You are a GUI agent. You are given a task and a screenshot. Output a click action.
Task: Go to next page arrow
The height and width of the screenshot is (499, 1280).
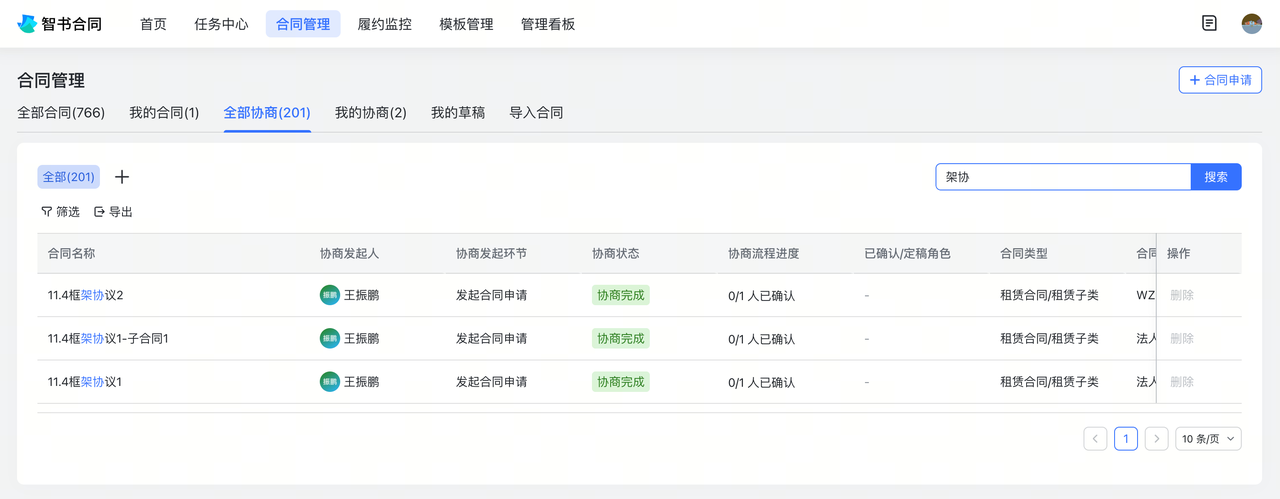point(1156,438)
